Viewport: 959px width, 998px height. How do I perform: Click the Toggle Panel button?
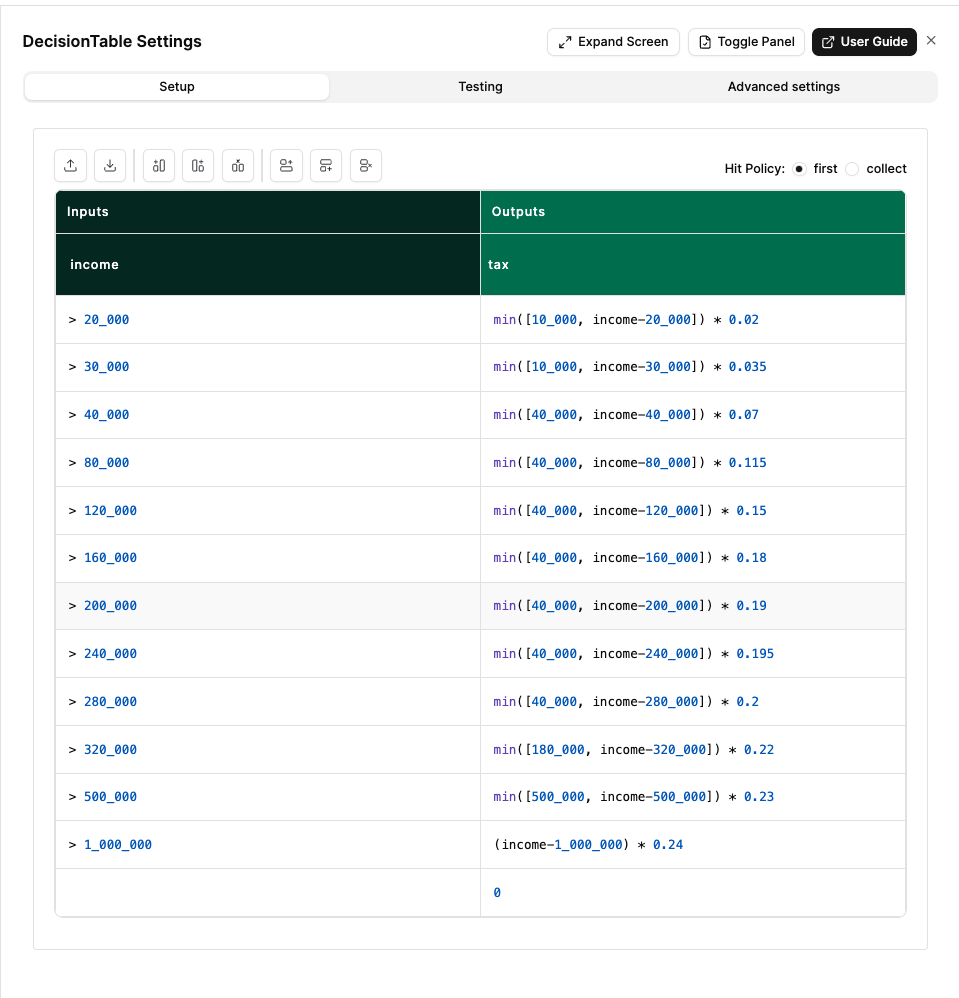pos(746,42)
